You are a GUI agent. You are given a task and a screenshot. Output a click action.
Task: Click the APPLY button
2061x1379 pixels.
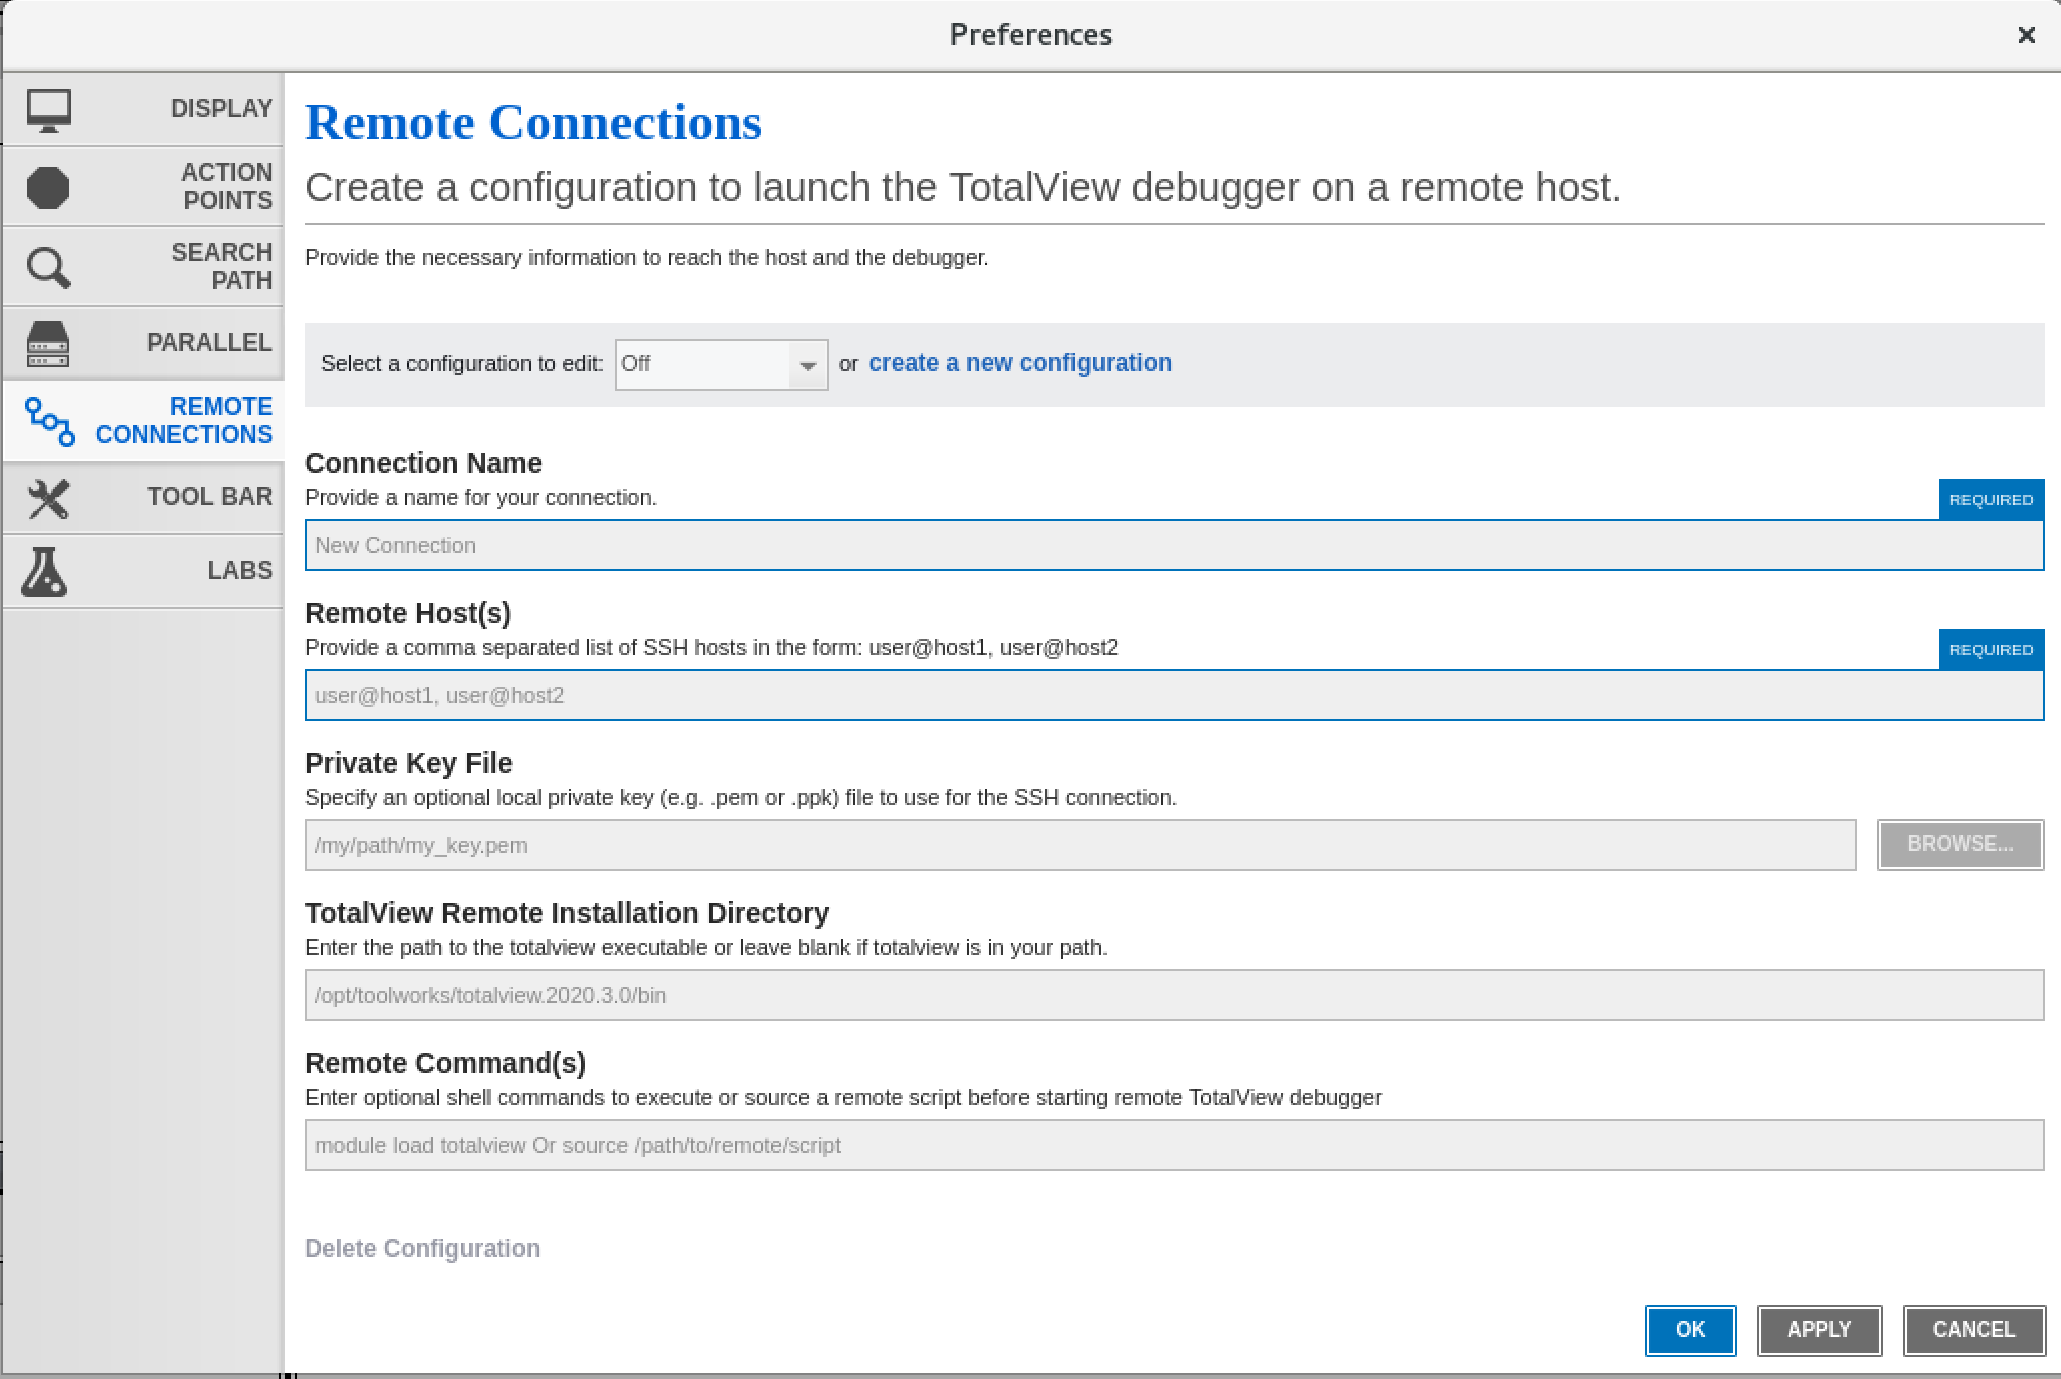1819,1330
